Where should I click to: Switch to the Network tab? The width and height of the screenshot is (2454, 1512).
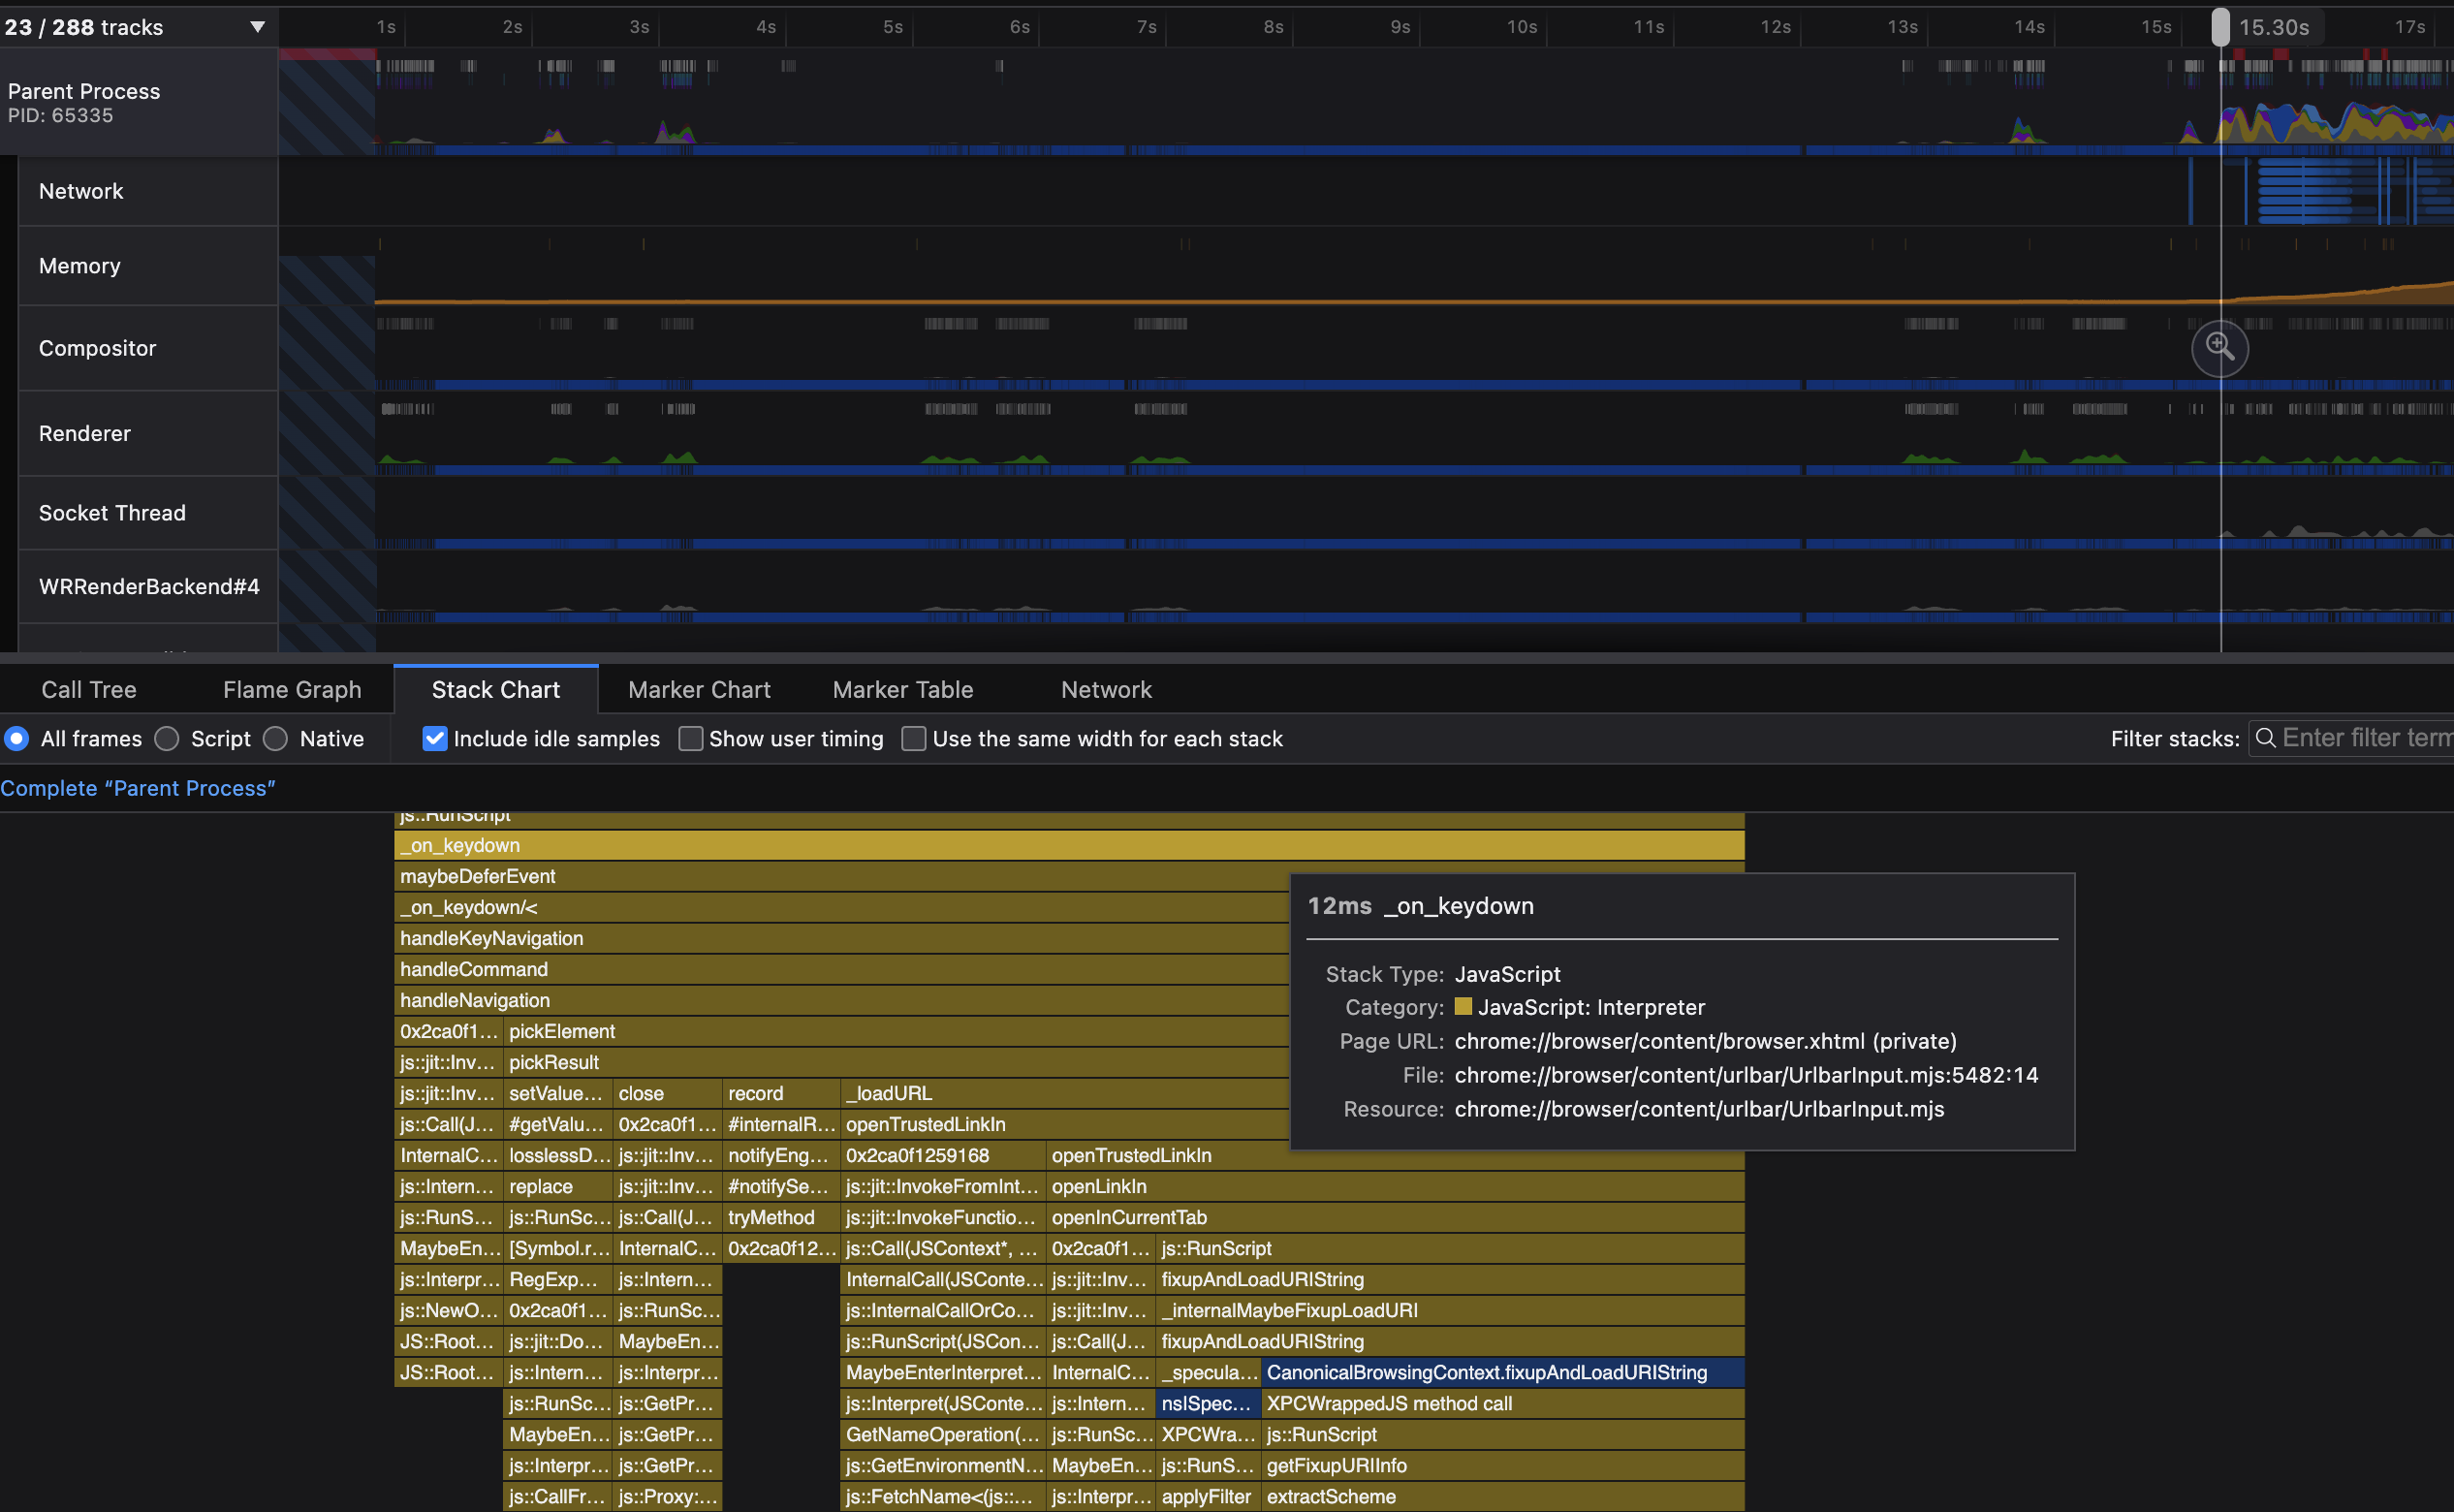[x=1106, y=690]
